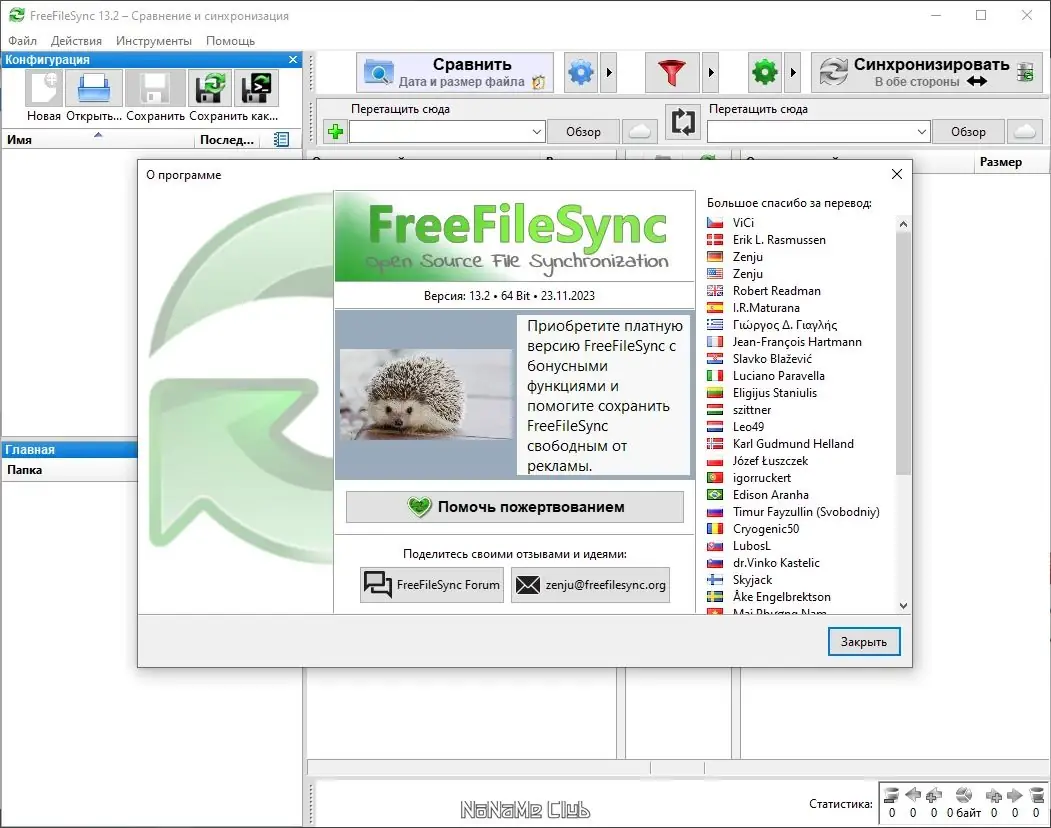Select right cloud storage icon button
The height and width of the screenshot is (828, 1051).
pos(1024,131)
